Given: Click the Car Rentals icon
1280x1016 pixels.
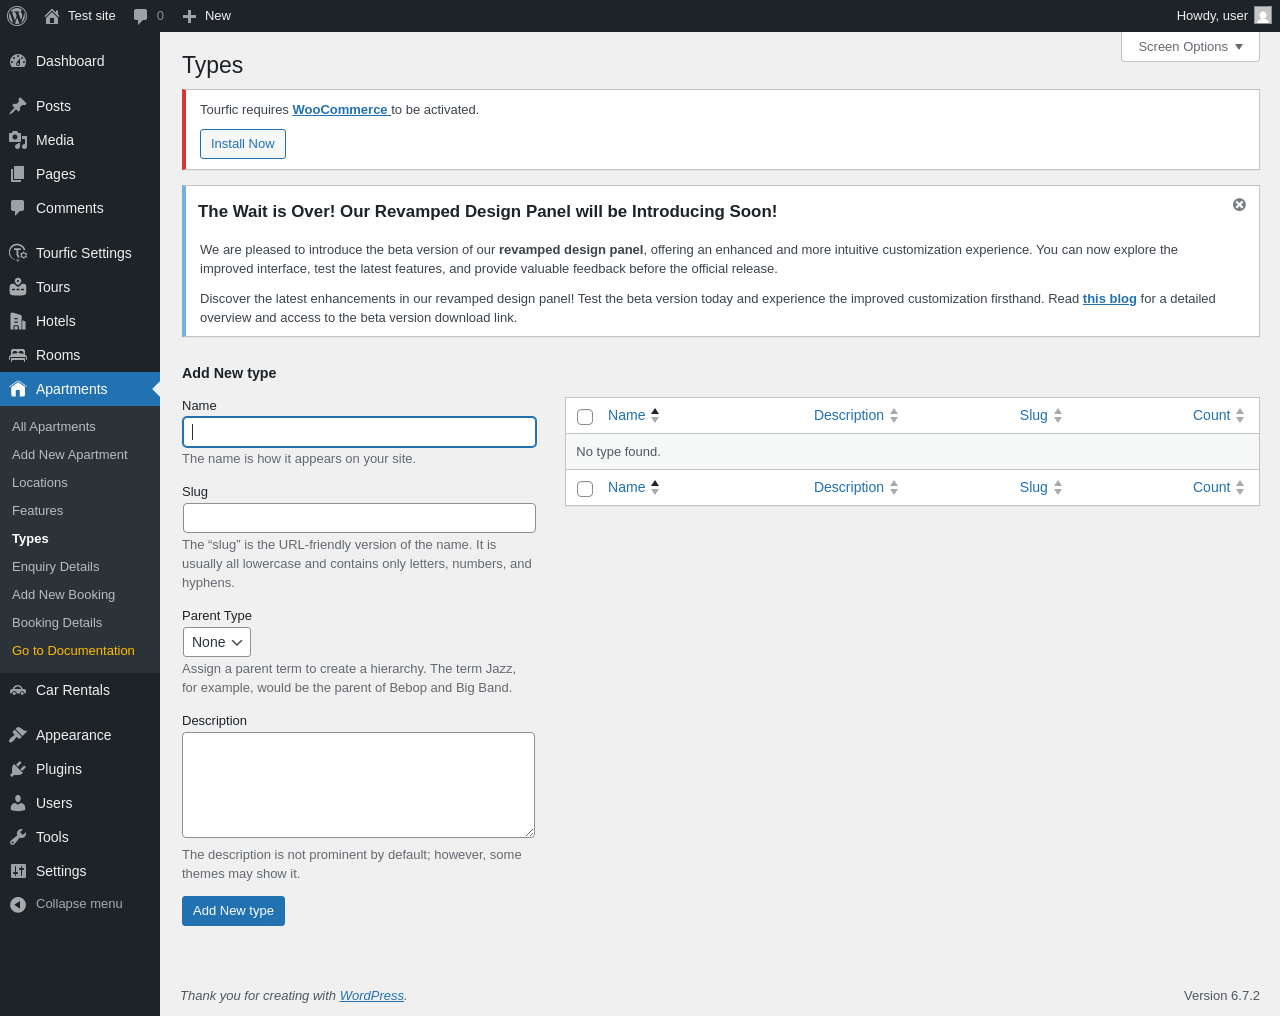Looking at the screenshot, I should pyautogui.click(x=18, y=690).
